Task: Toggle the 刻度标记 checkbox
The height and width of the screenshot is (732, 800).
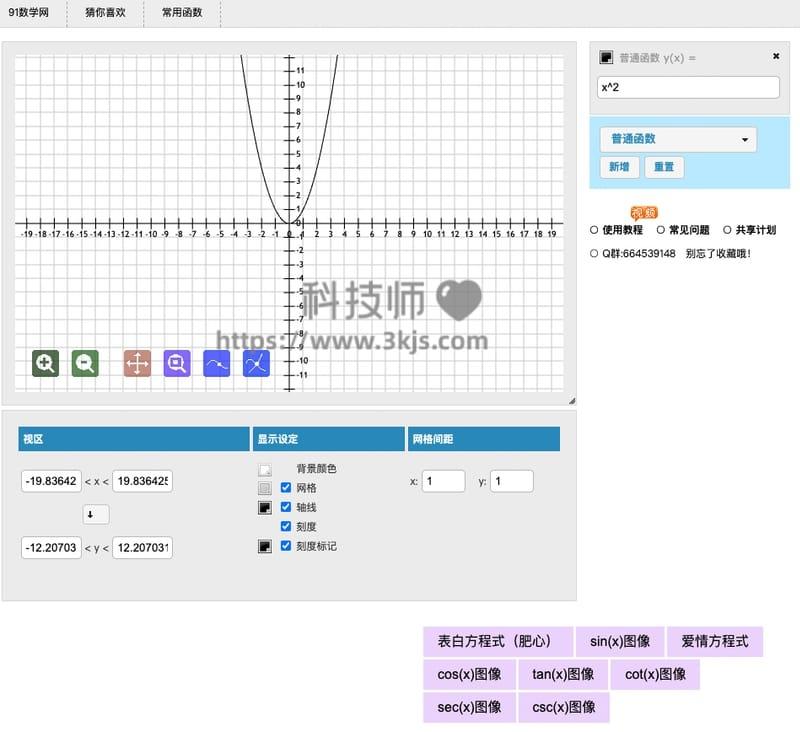Action: point(286,546)
